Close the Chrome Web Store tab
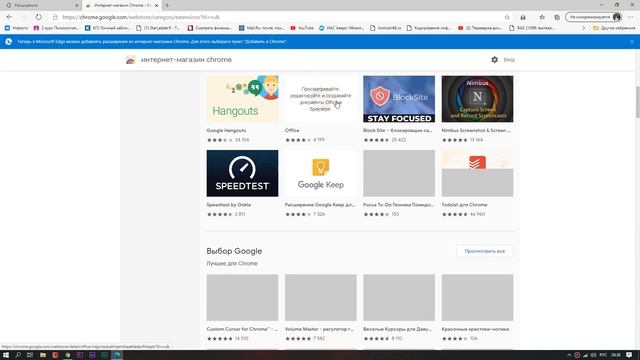Screen dimensions: 640x360 [x=156, y=5]
